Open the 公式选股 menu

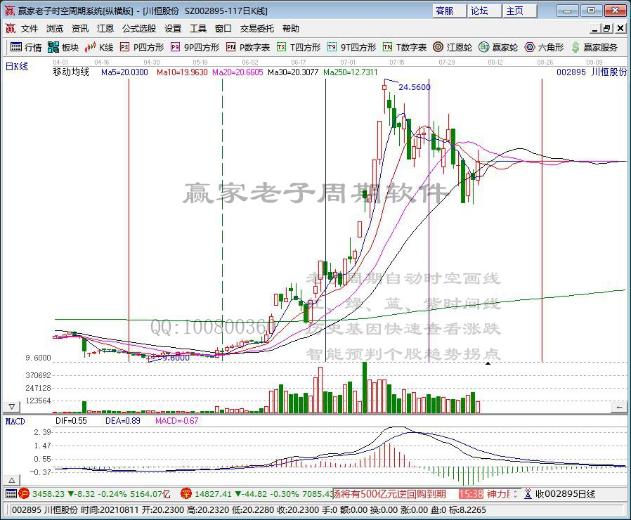point(139,28)
